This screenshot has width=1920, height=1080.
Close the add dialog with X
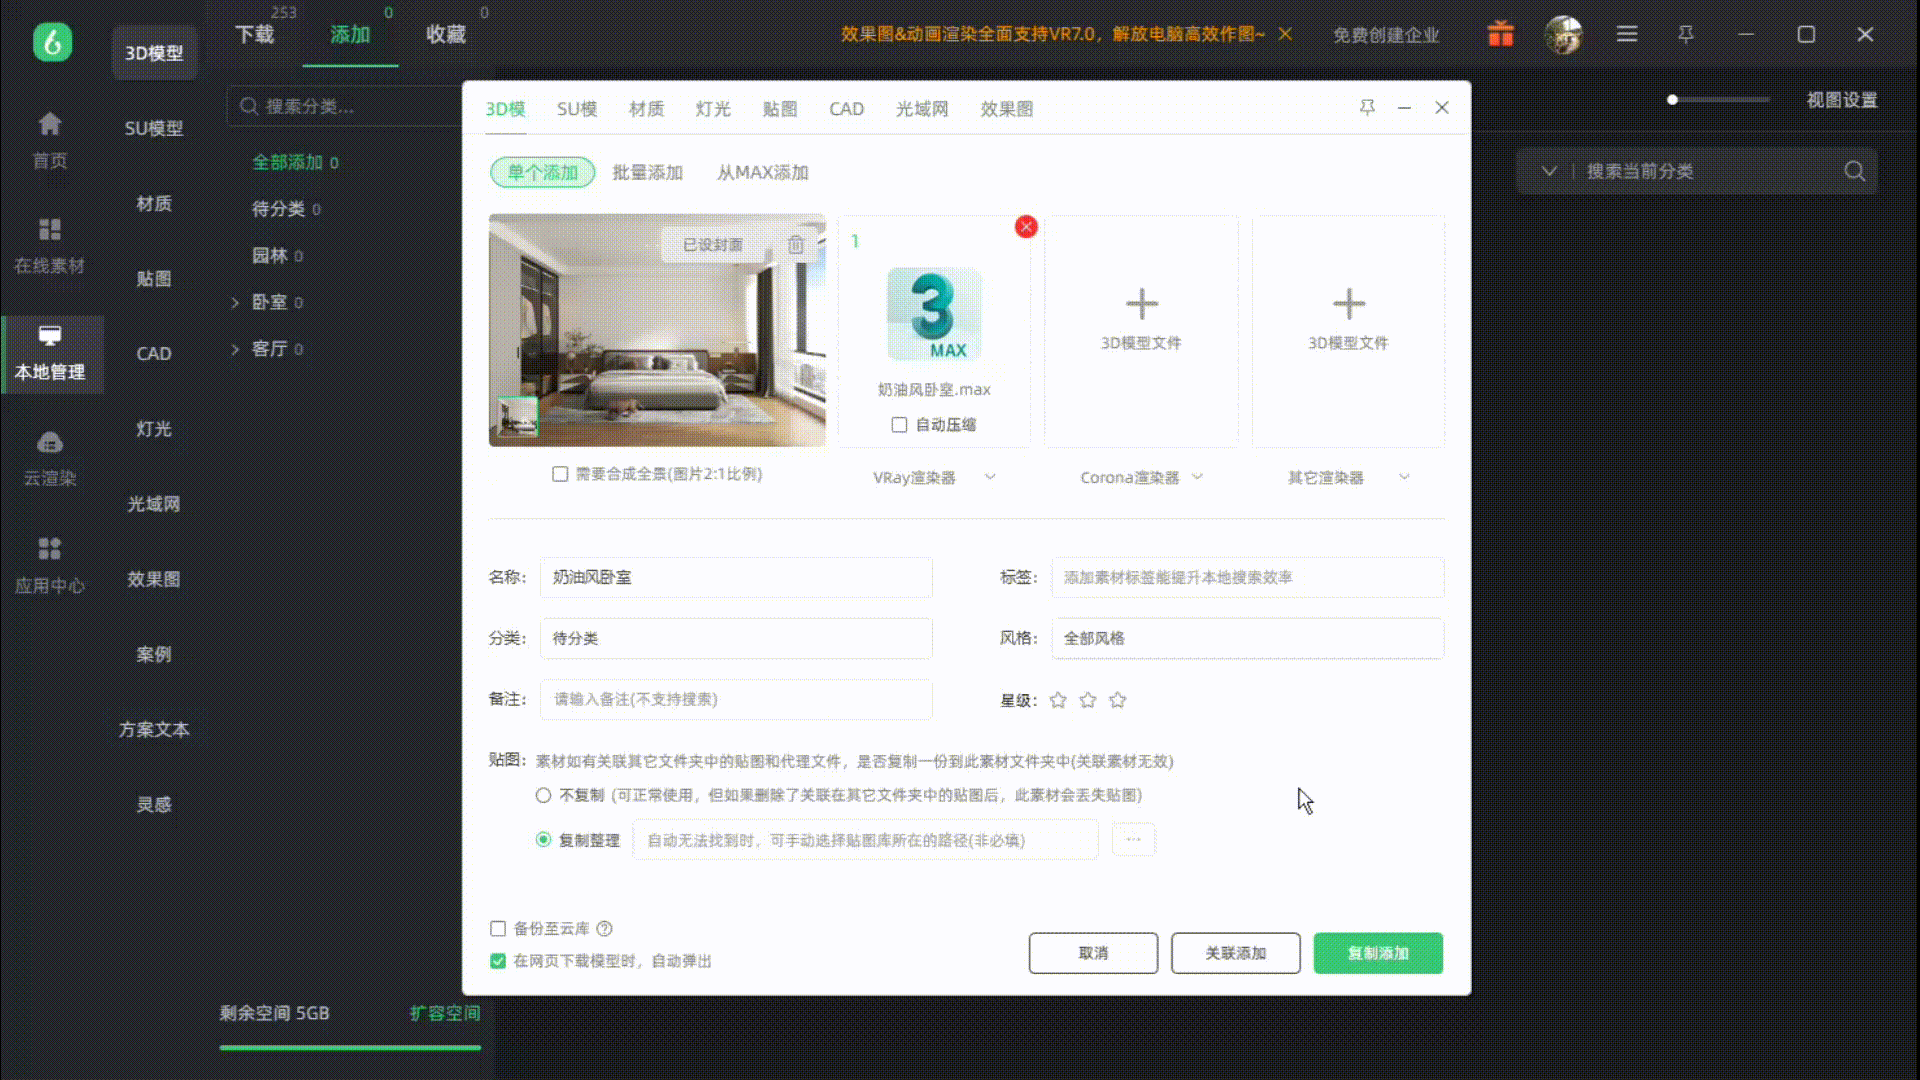tap(1442, 107)
